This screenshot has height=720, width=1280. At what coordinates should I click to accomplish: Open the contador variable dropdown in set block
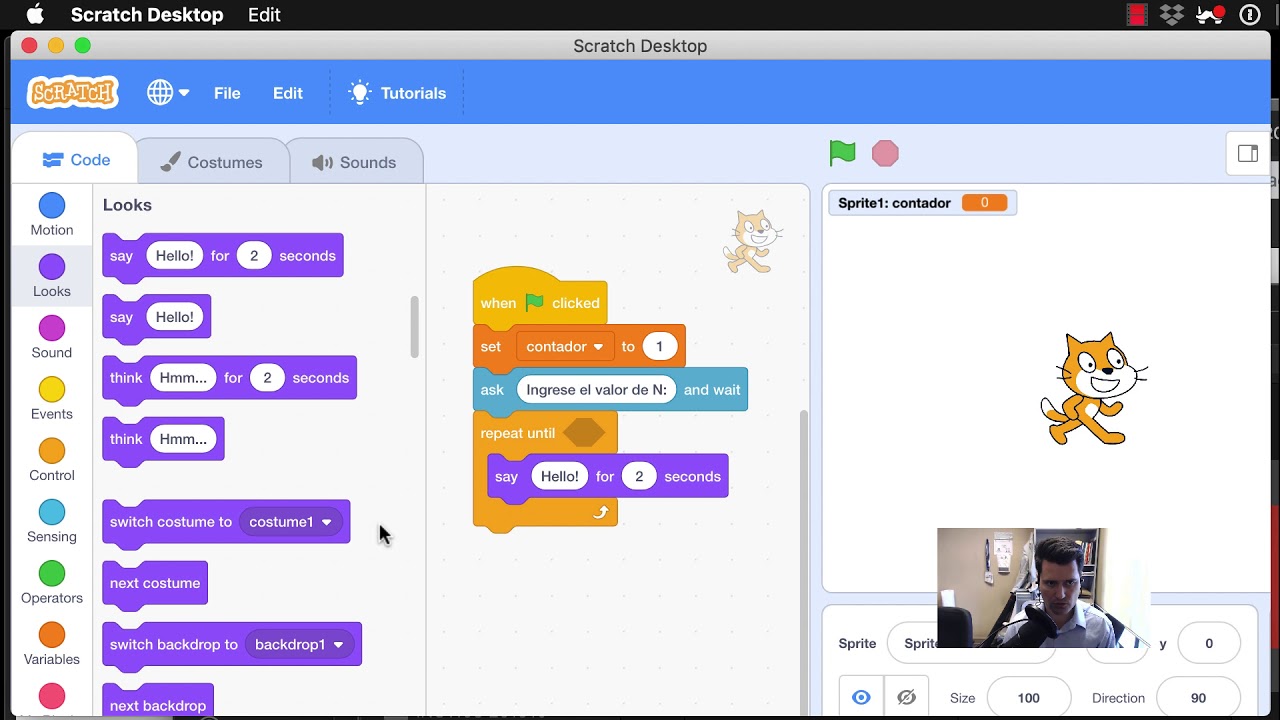565,346
